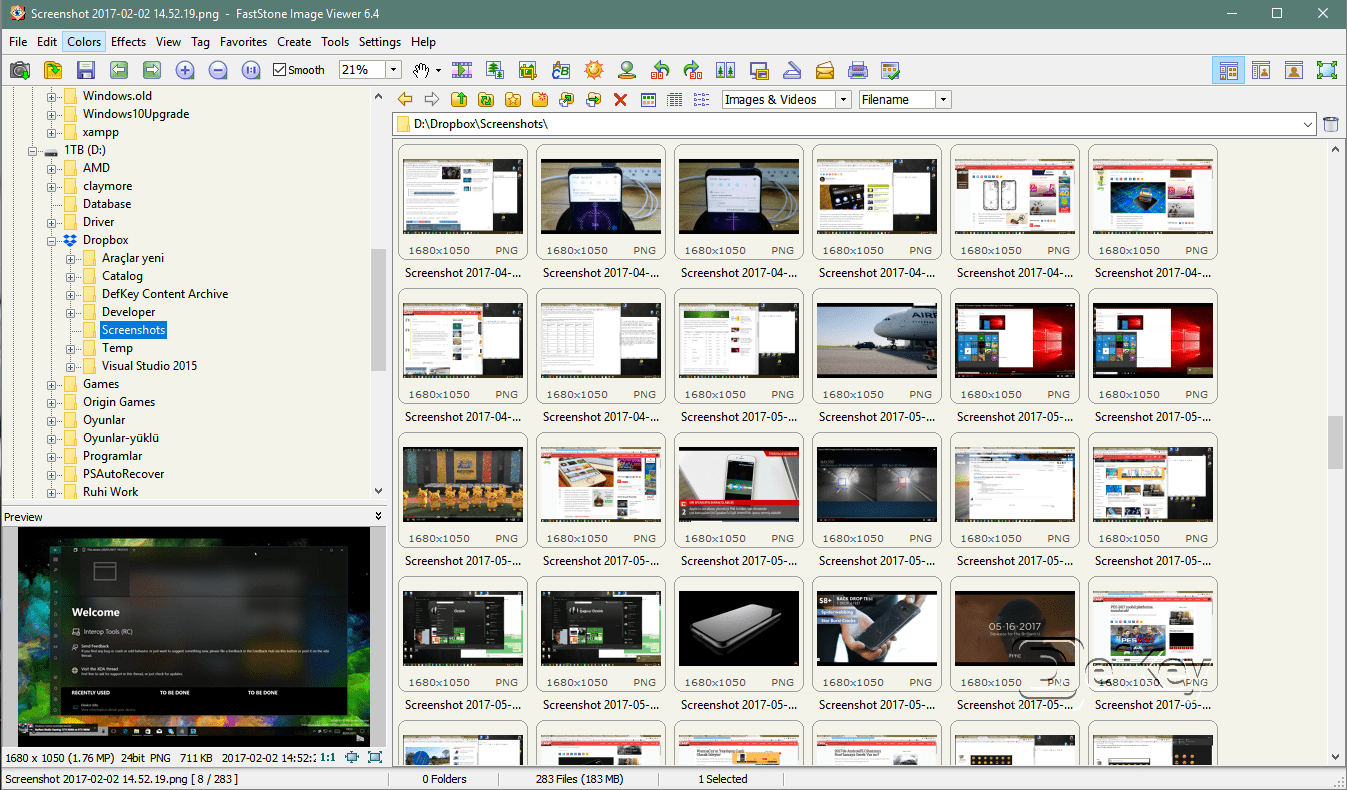Screen dimensions: 1347x790
Task: Switch to detailed file list view
Action: click(674, 99)
